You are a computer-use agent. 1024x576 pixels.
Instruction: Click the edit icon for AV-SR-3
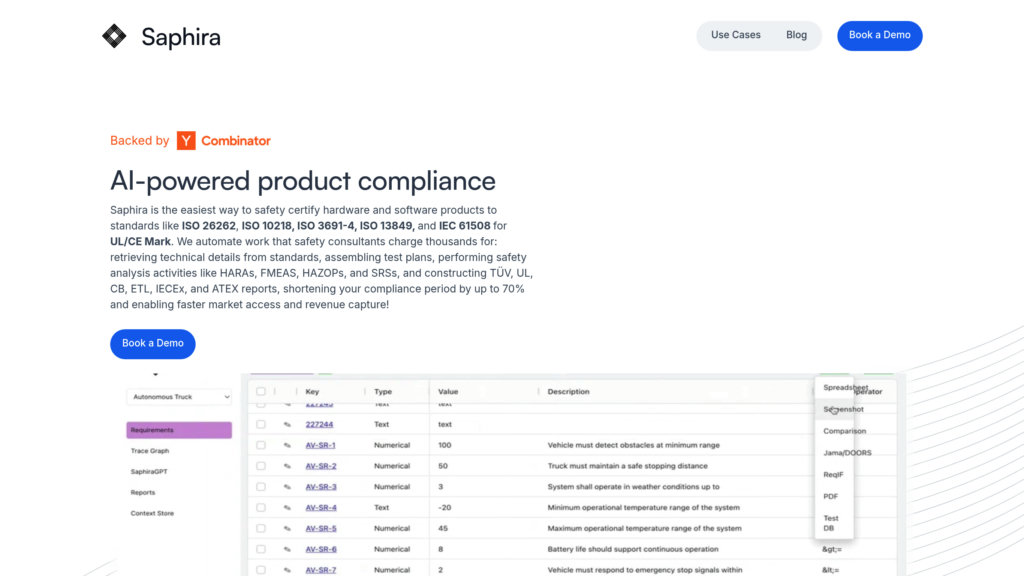point(287,487)
